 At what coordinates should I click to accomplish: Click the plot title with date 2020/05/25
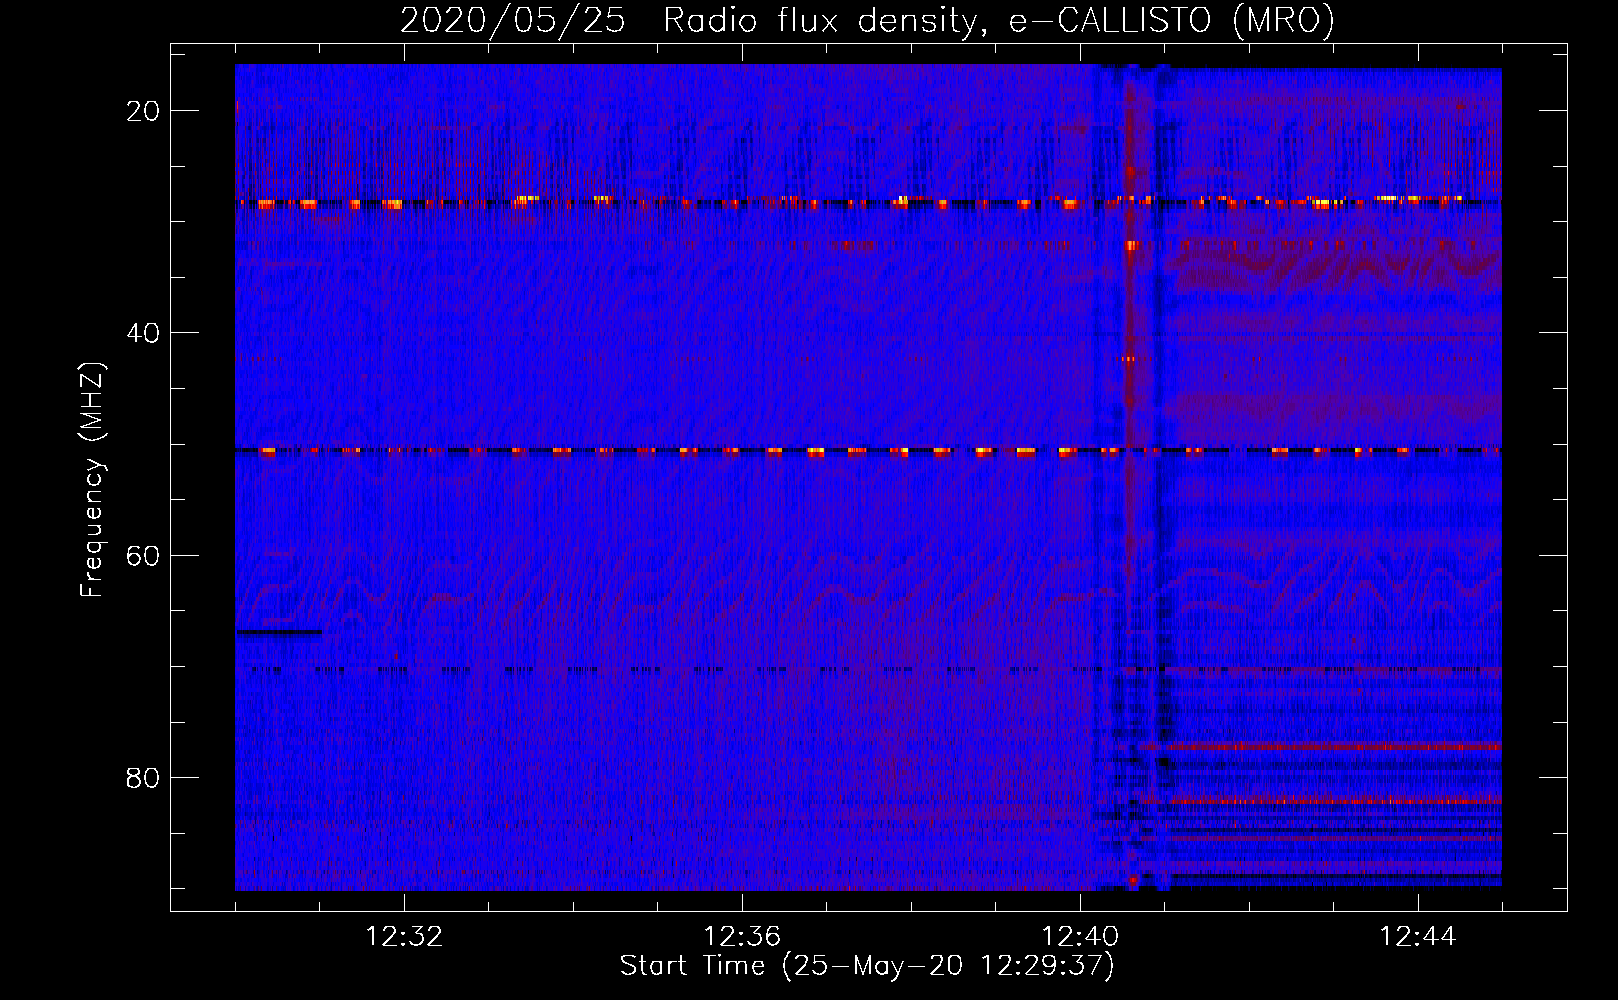[867, 20]
